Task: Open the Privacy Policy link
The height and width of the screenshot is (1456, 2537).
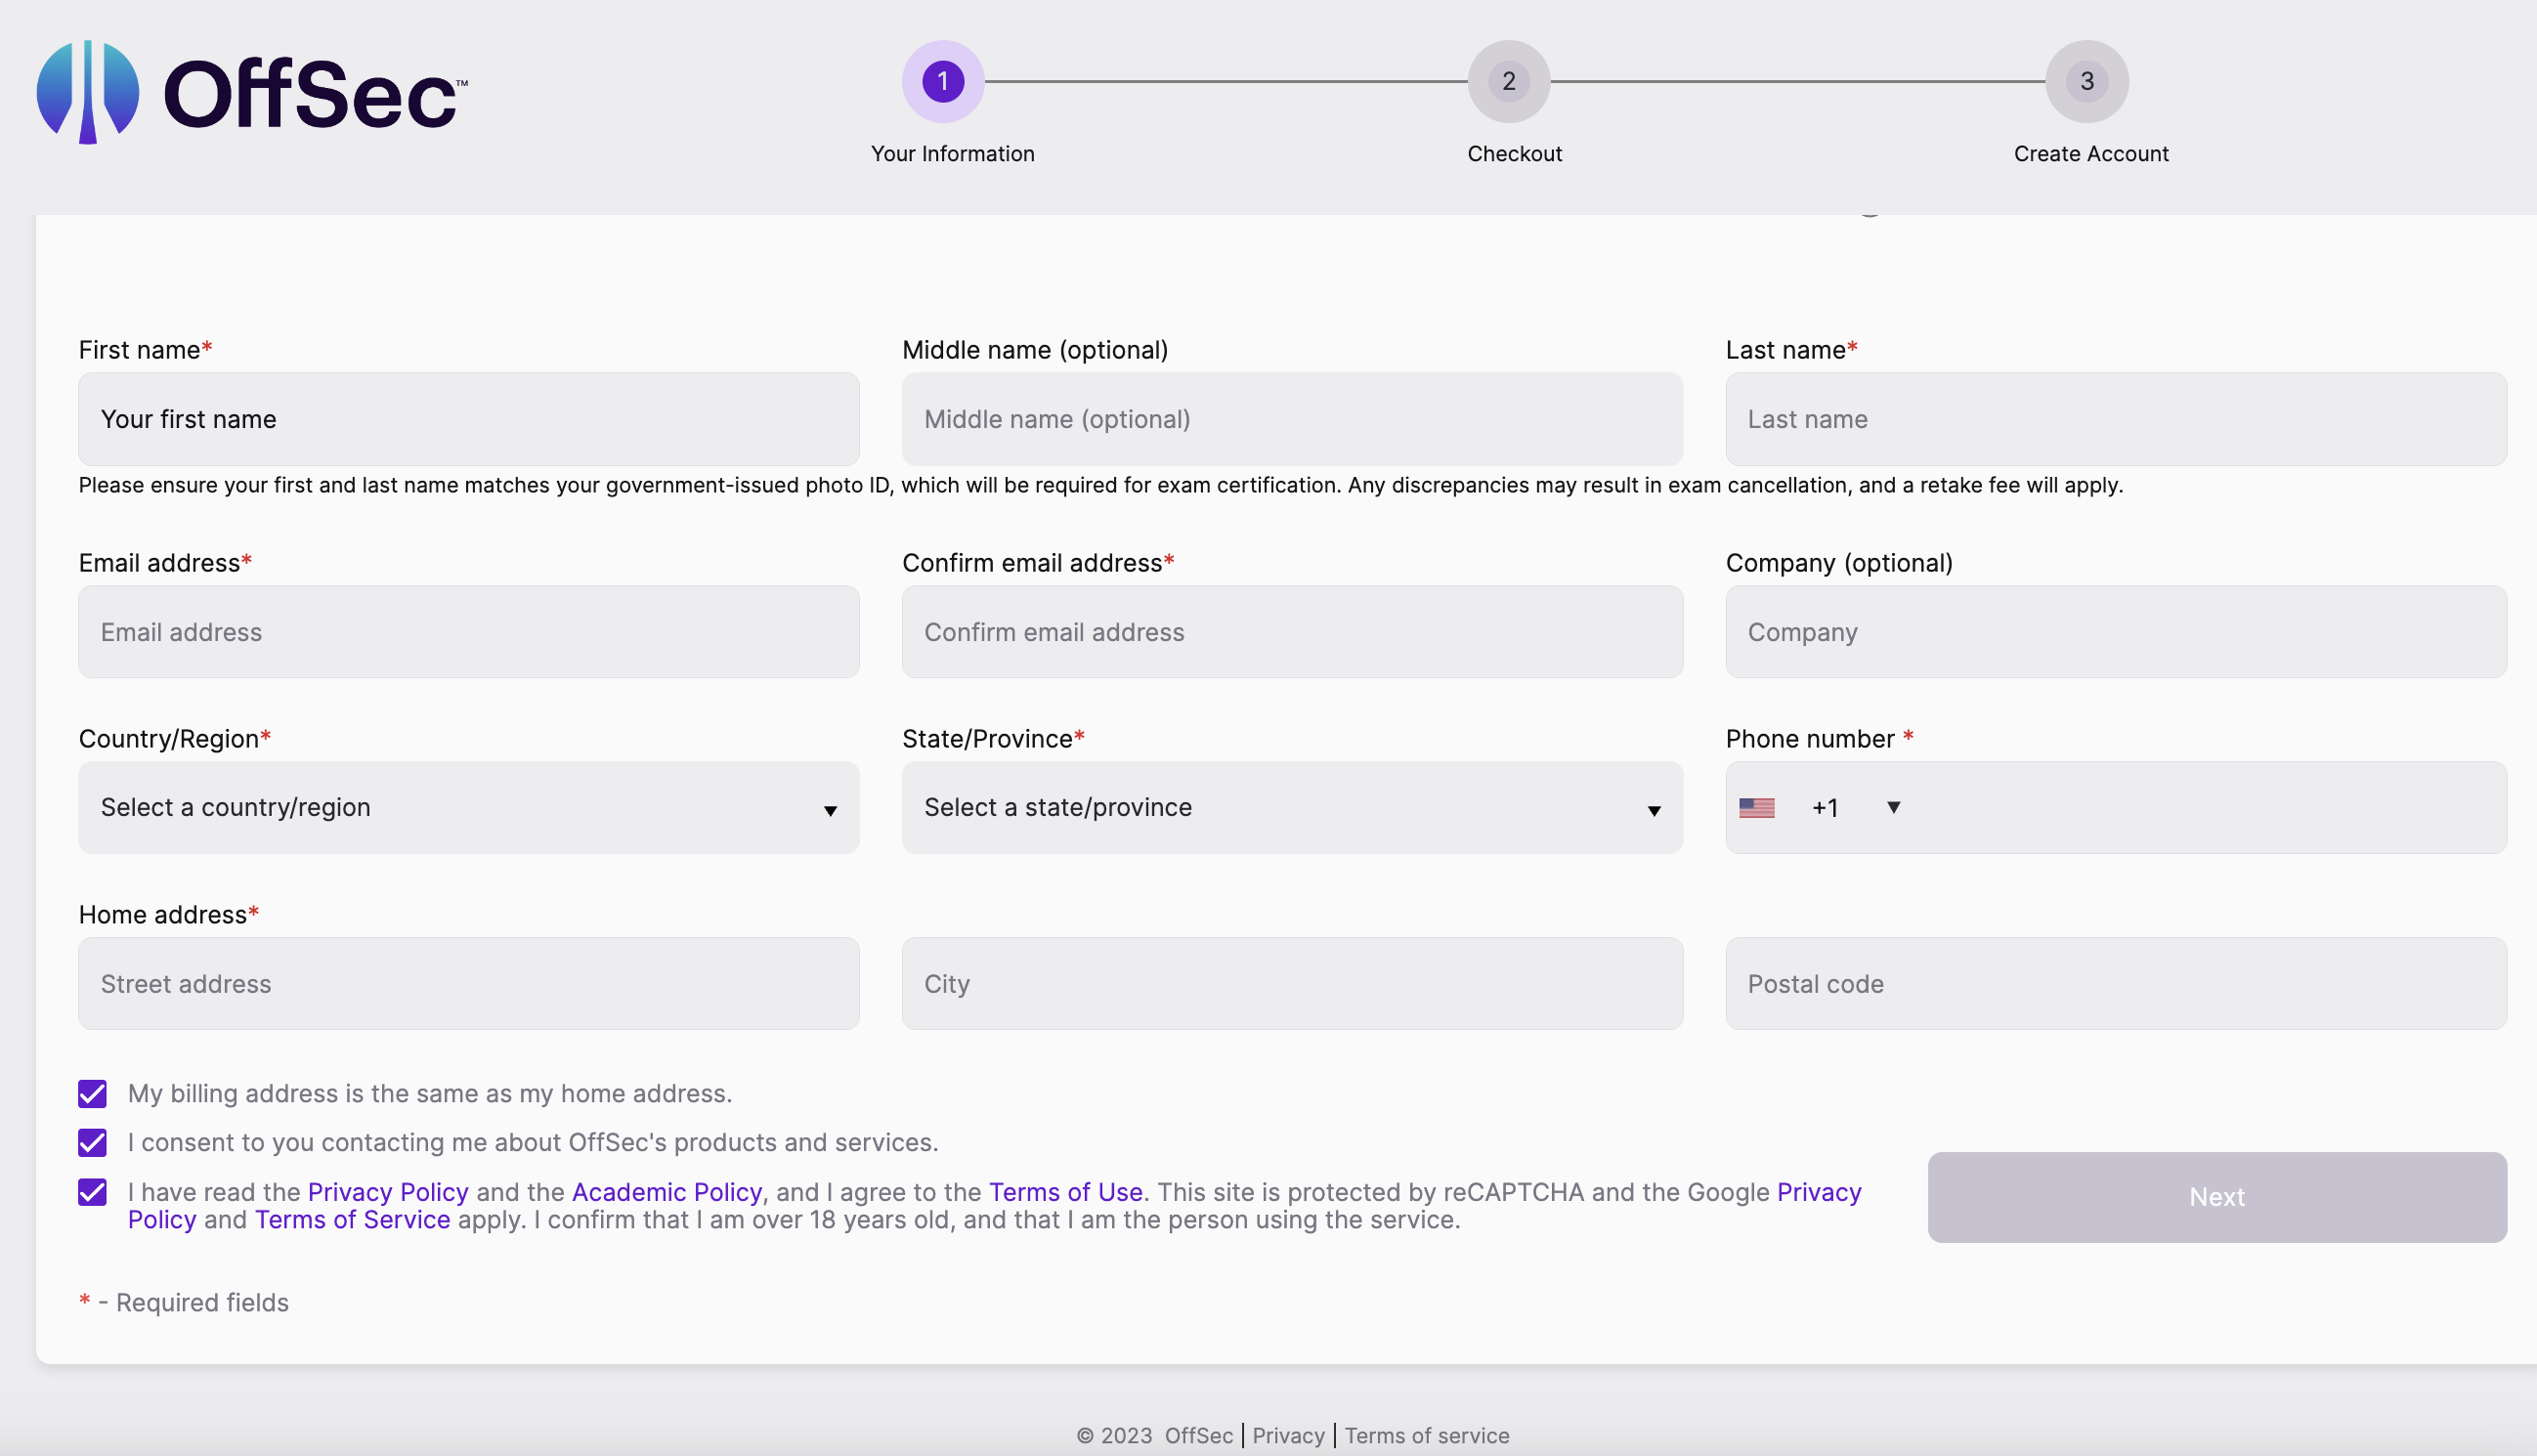Action: [387, 1191]
